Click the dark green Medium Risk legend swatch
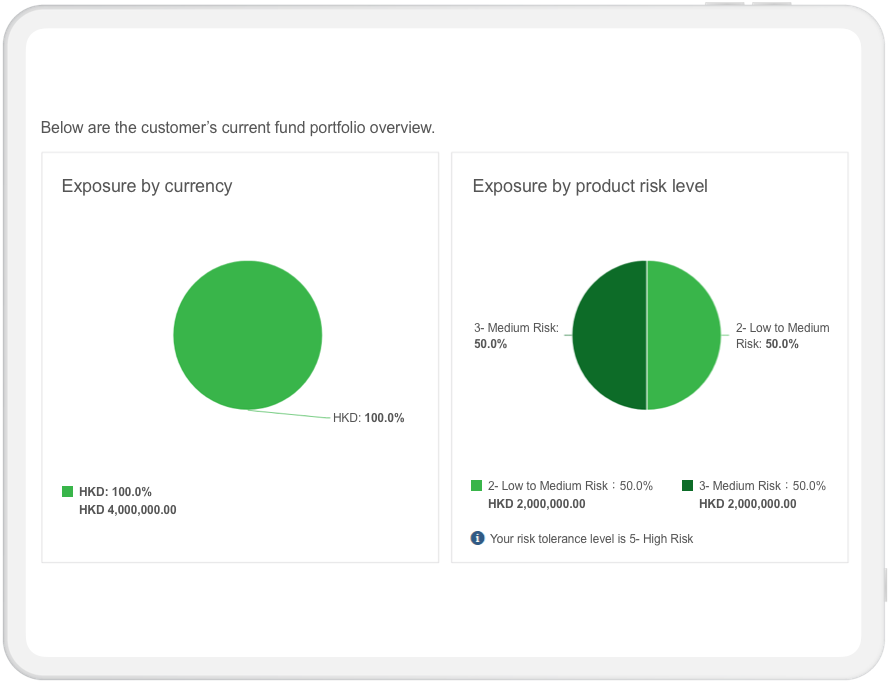Viewport: 890px width, 682px height. [687, 485]
